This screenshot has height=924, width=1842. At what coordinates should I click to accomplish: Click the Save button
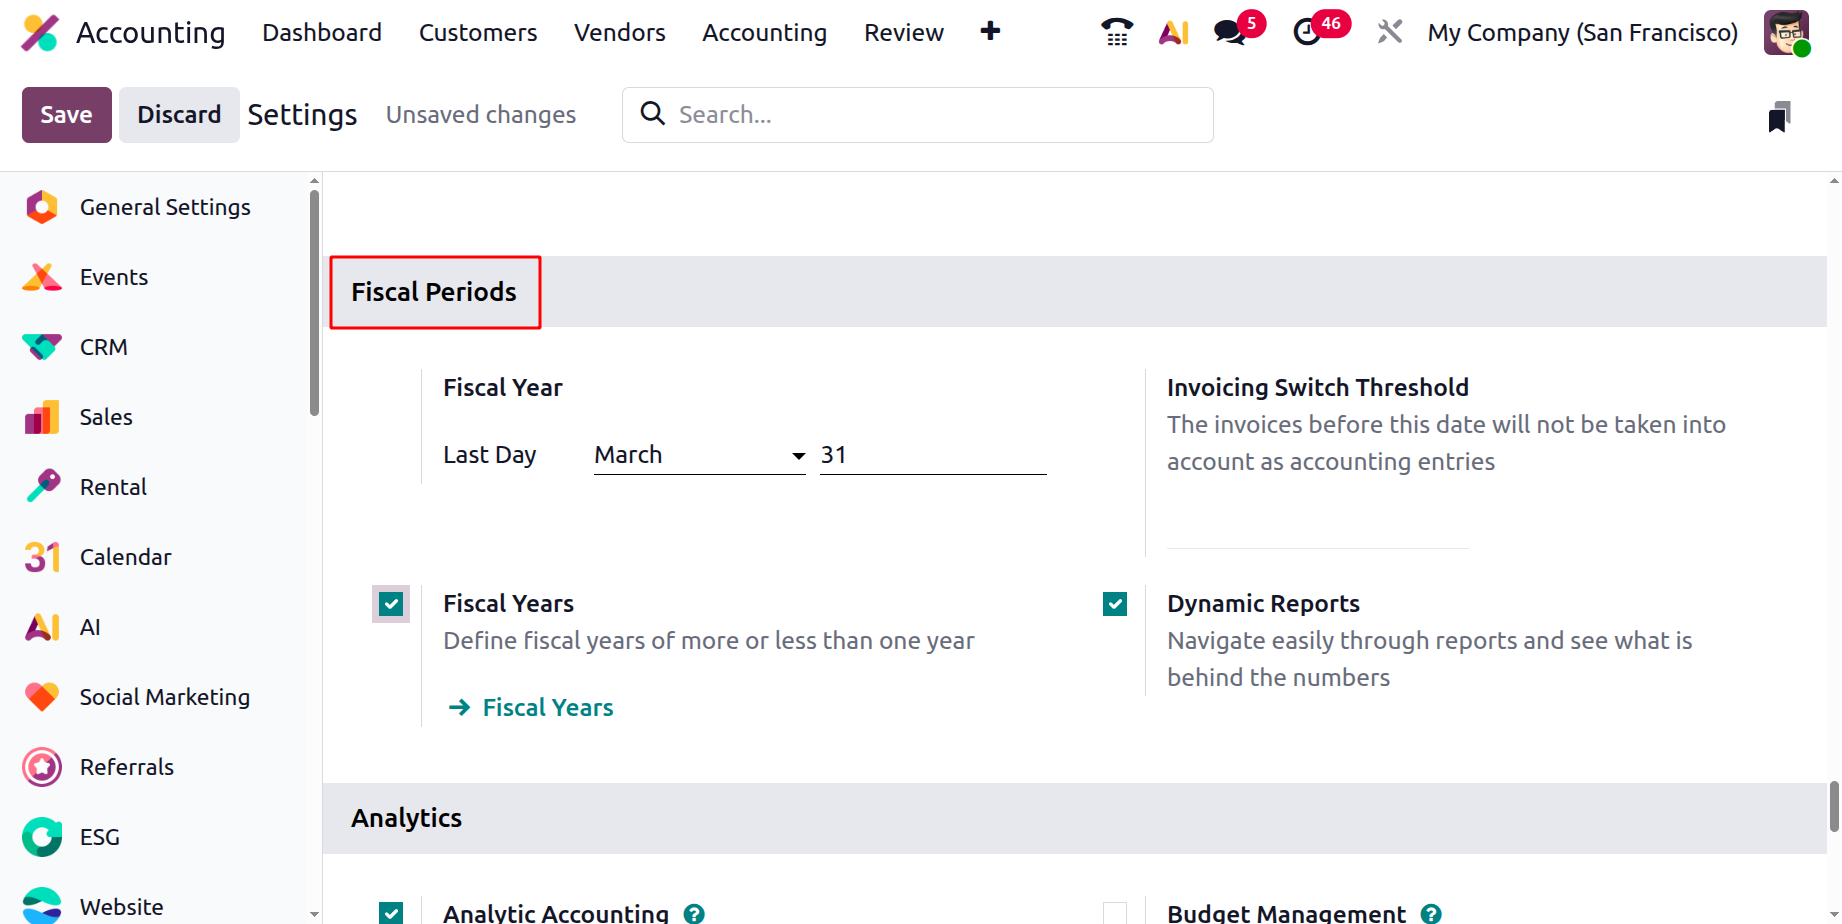click(66, 115)
